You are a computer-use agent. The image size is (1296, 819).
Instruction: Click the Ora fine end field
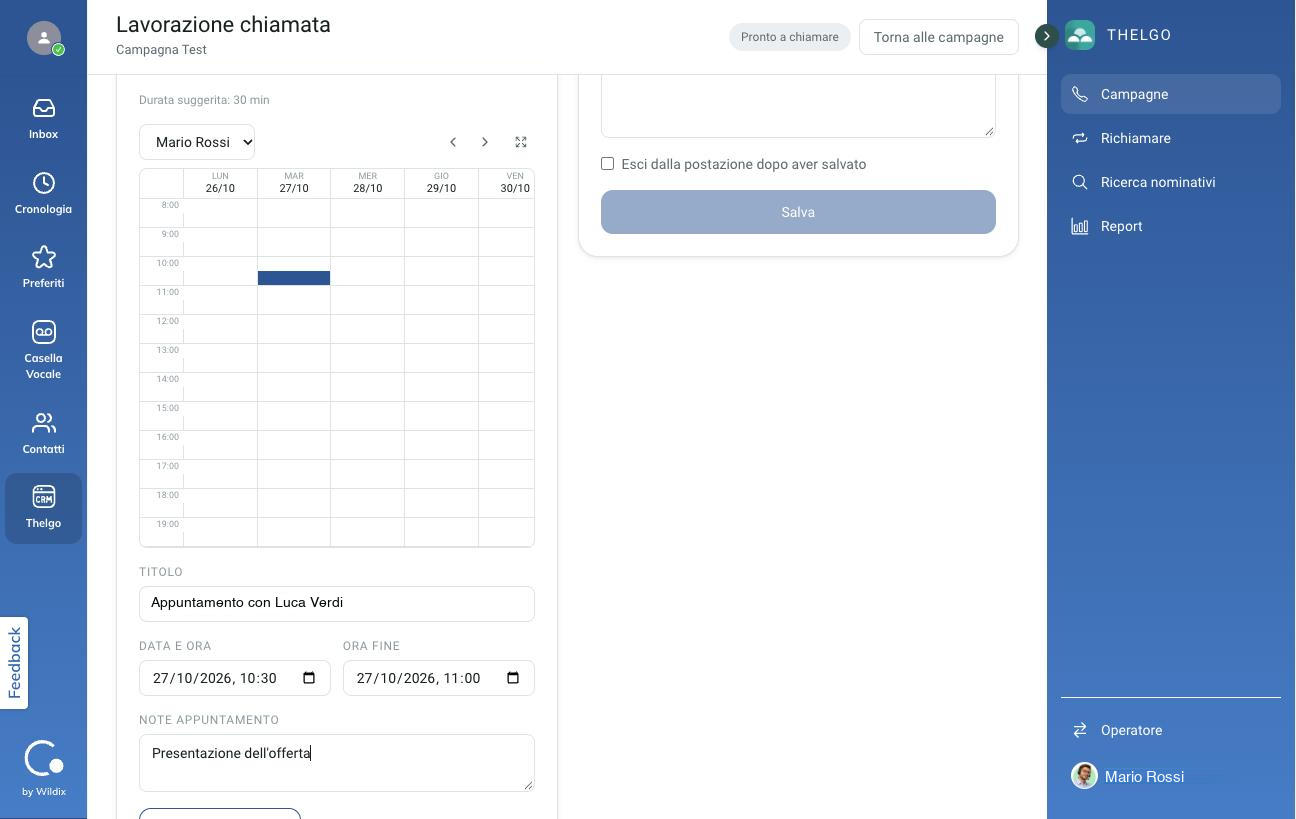pyautogui.click(x=439, y=678)
